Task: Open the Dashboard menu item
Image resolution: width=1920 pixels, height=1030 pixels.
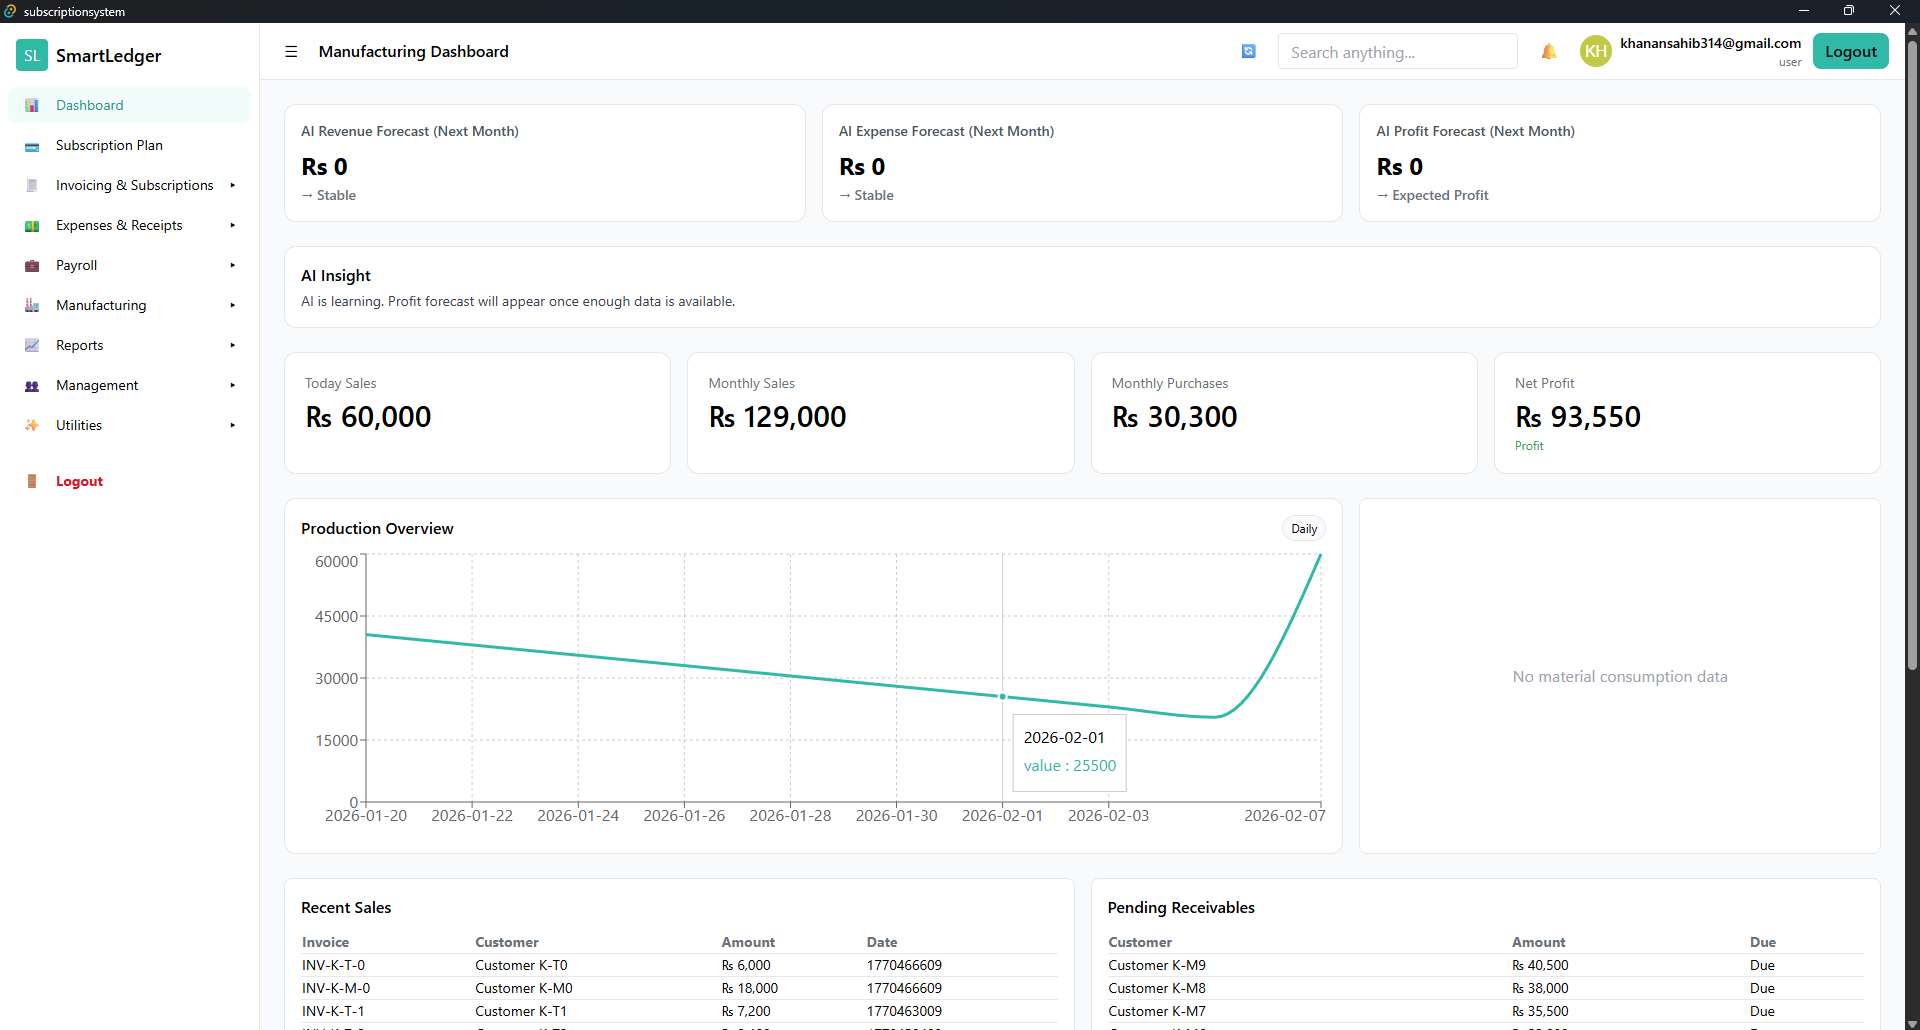Action: 129,105
